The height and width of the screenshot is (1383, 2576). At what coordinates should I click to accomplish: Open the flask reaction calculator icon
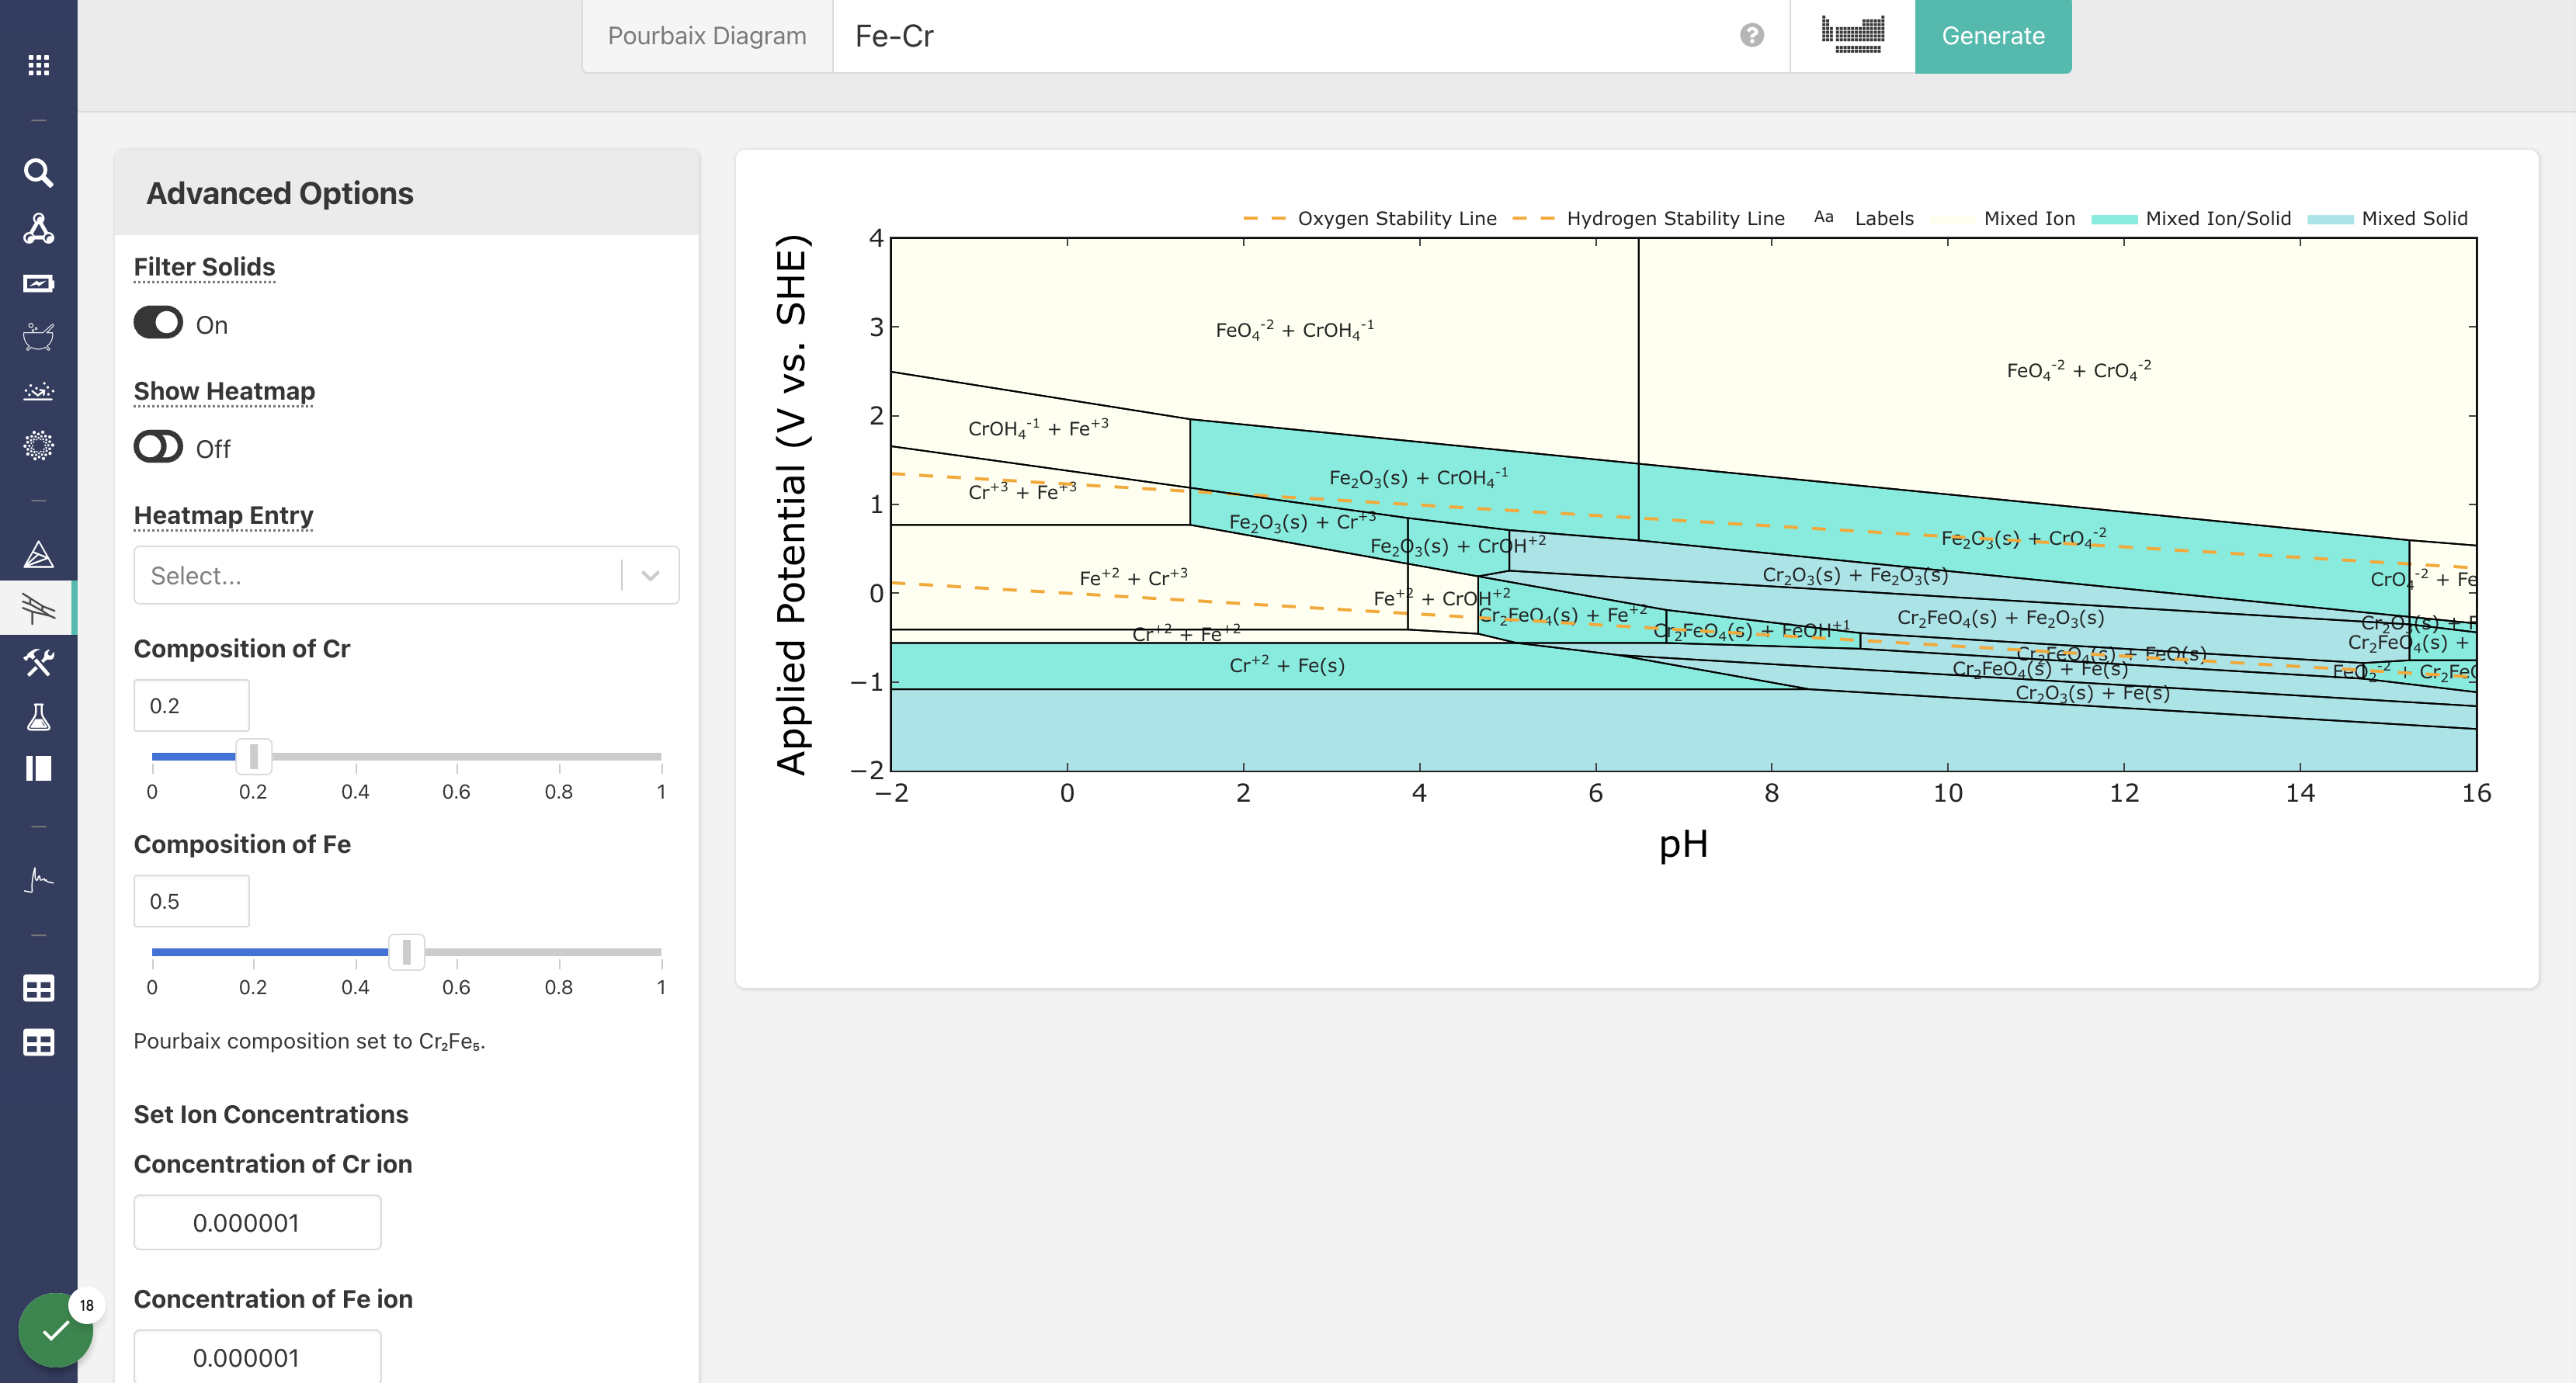38,716
